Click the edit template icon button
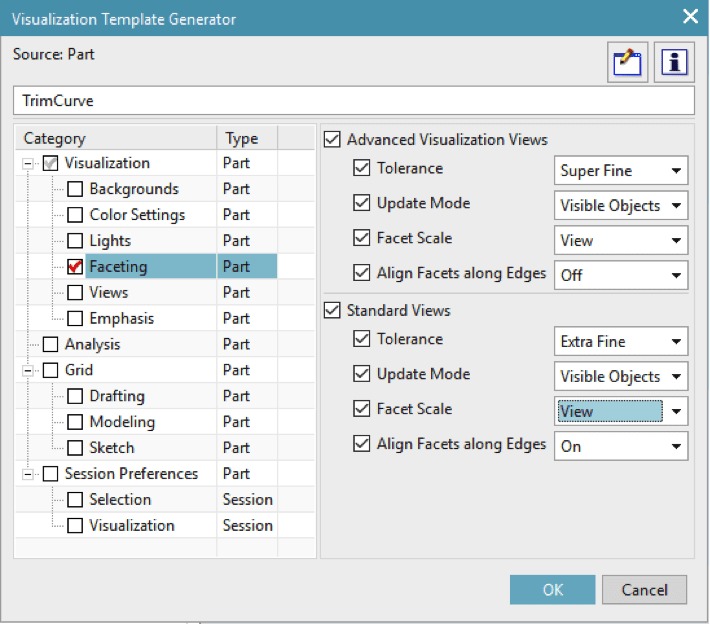 click(627, 62)
